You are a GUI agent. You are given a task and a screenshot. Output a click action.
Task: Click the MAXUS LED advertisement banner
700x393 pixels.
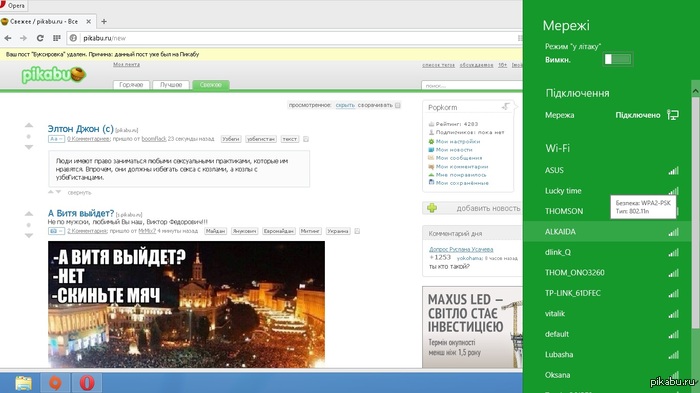(472, 327)
